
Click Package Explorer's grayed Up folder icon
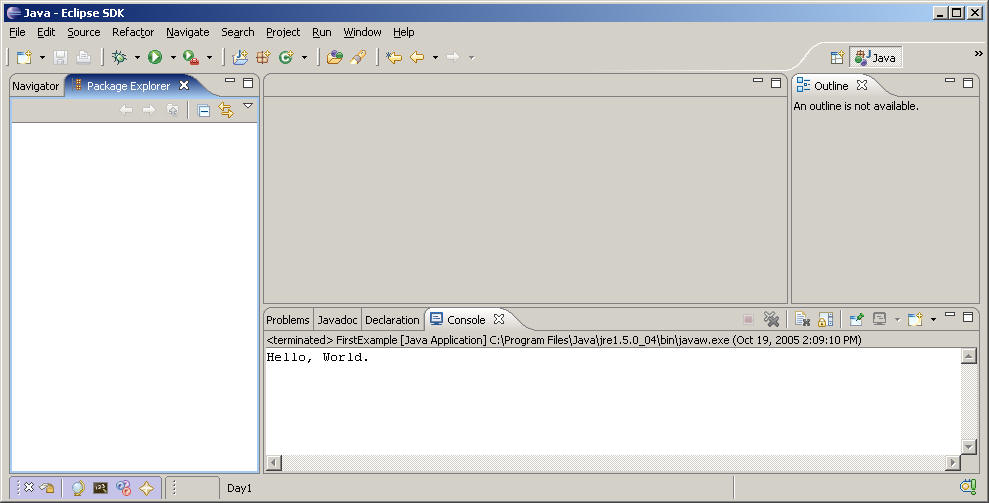click(x=172, y=110)
